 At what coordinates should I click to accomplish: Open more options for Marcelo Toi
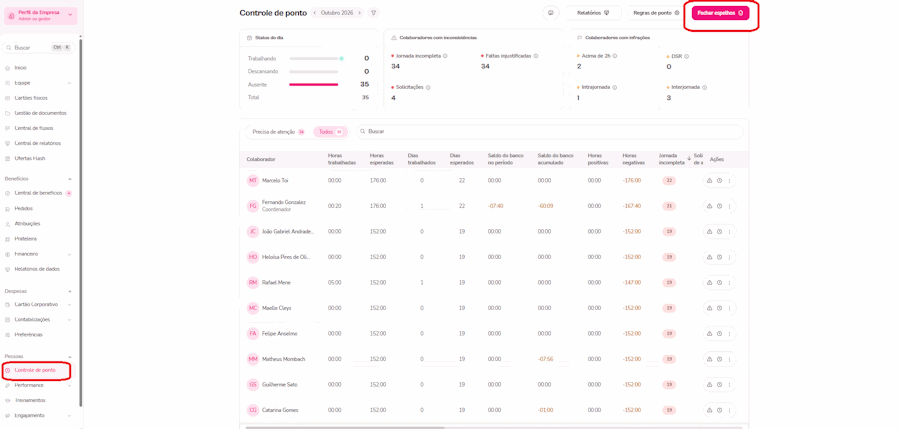730,180
